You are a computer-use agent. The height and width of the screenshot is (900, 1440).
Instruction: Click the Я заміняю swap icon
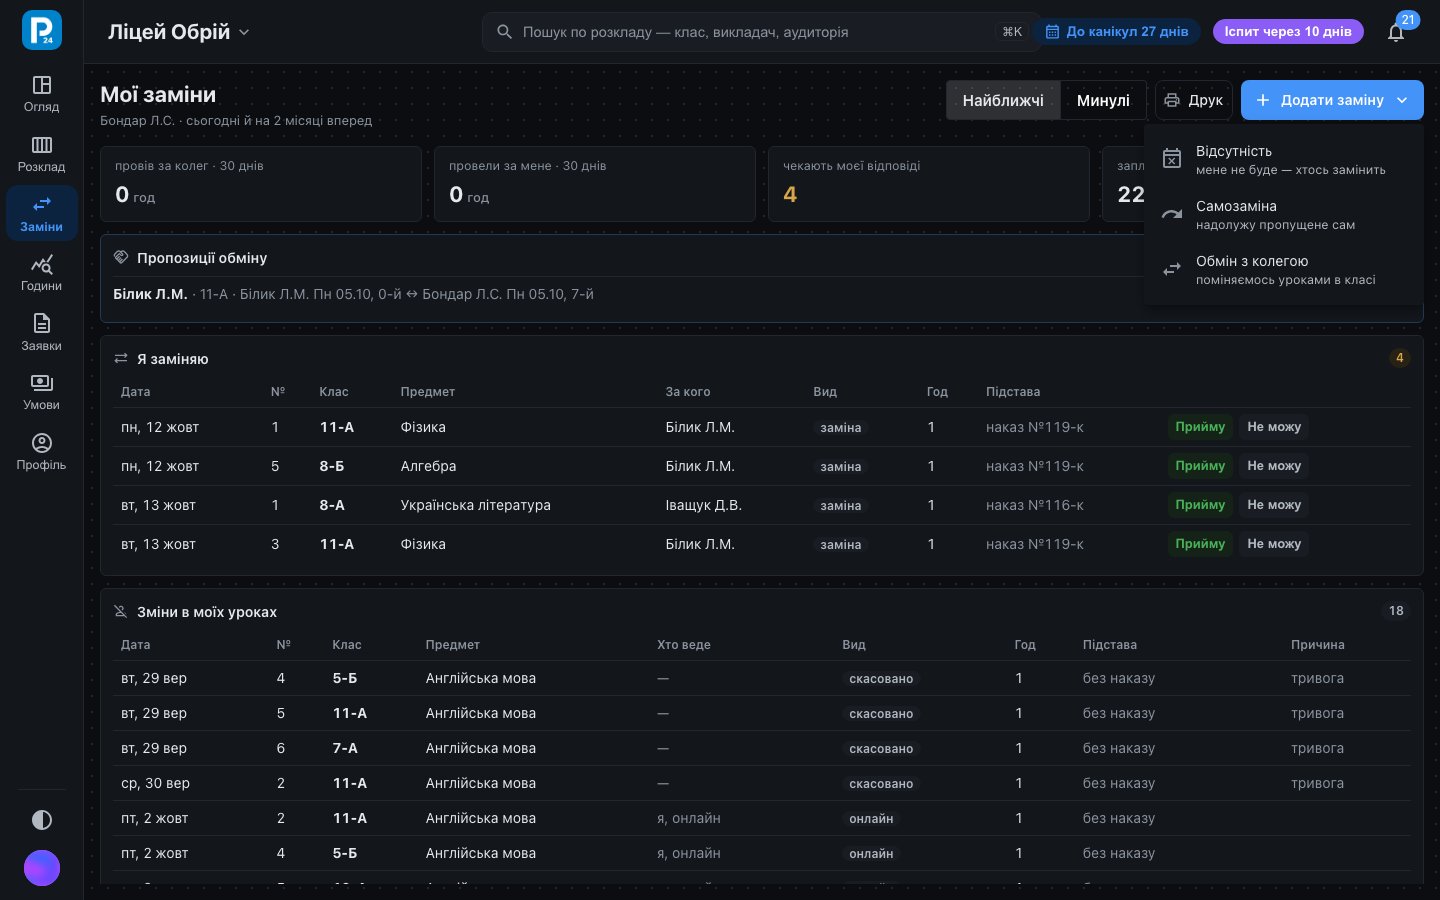(121, 359)
